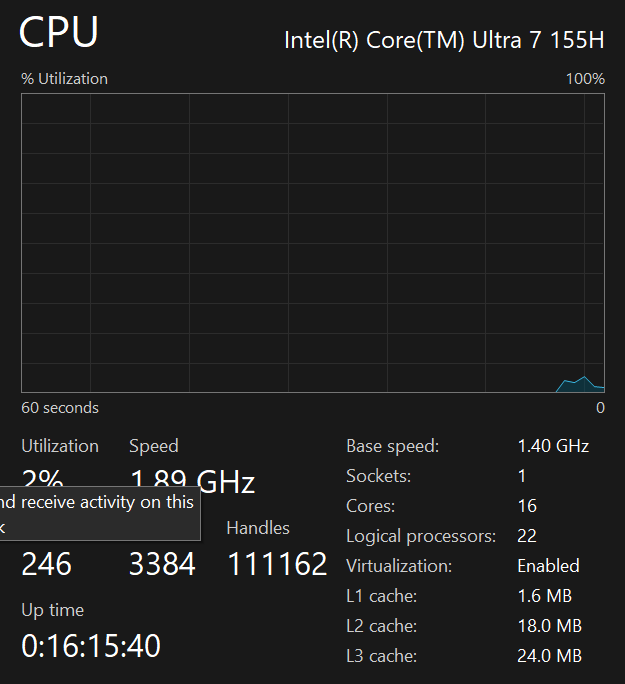Screen dimensions: 625x684
Task: Click the Logical processors label
Action: point(420,537)
